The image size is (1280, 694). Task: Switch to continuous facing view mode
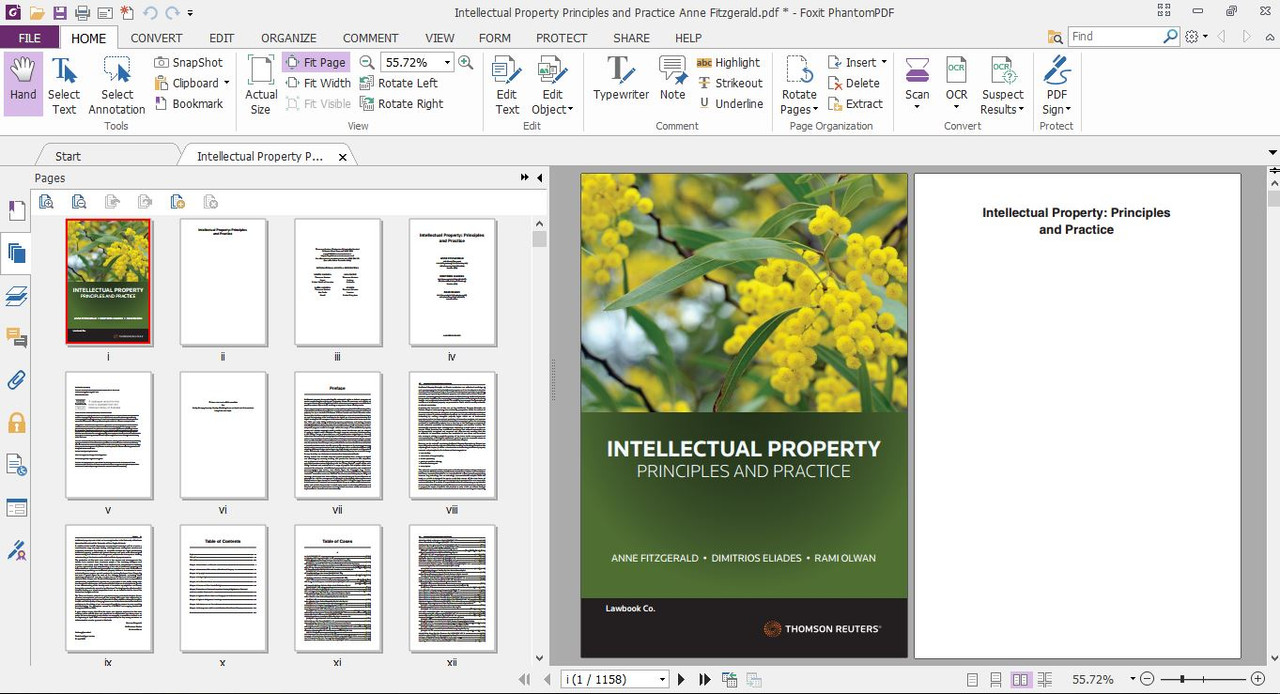tap(1044, 679)
